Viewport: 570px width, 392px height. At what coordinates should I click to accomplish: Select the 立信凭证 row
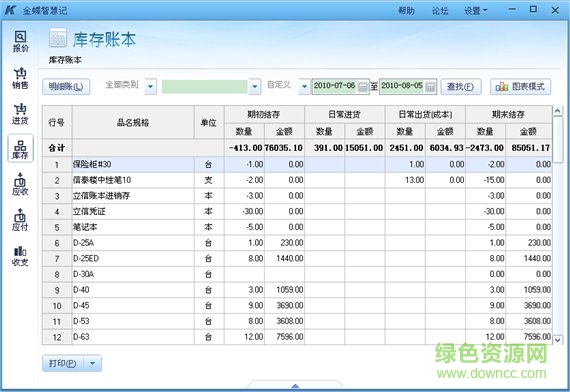tap(297, 211)
